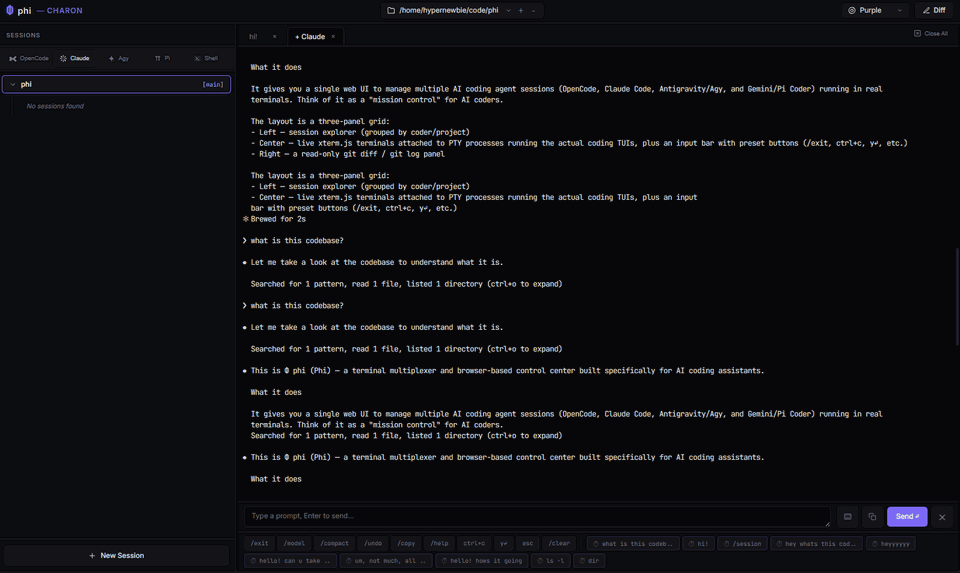
Task: Click the 'No sessions found' text
Action: (55, 106)
